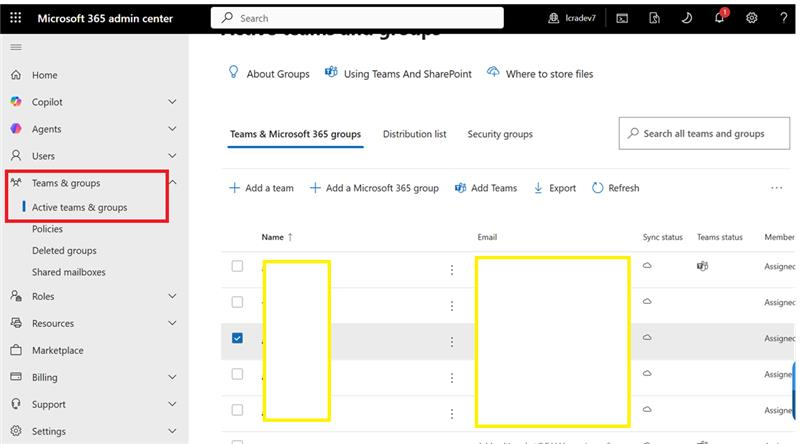Open the three-dot menu of selected row

pos(452,342)
